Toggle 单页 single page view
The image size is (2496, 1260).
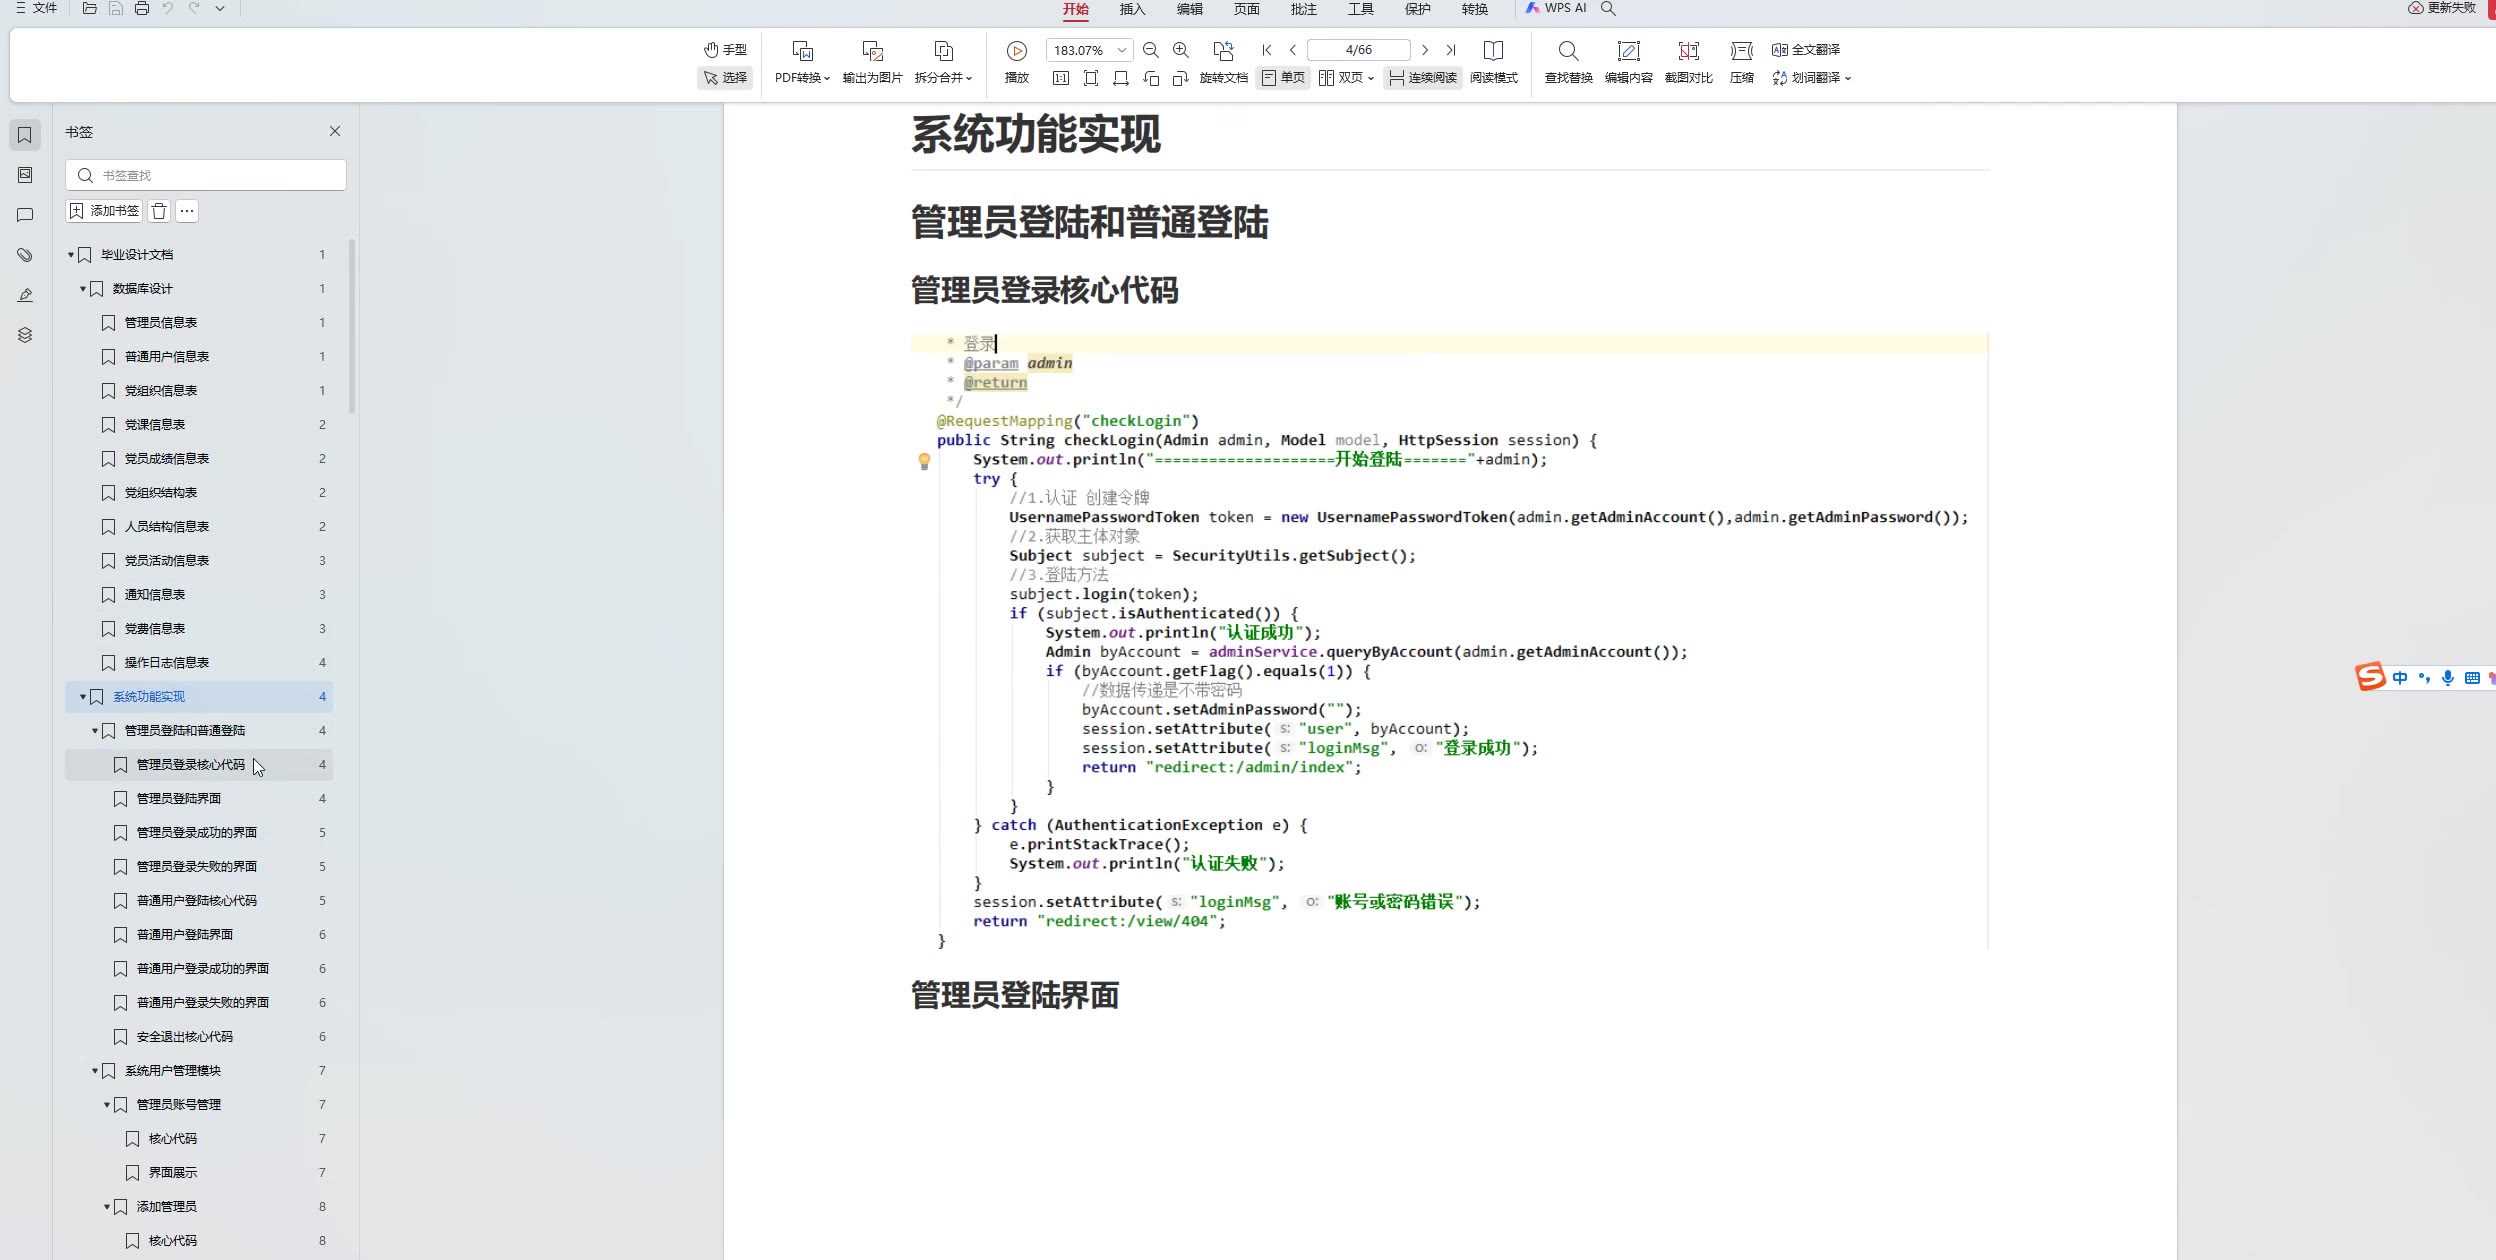[x=1283, y=78]
